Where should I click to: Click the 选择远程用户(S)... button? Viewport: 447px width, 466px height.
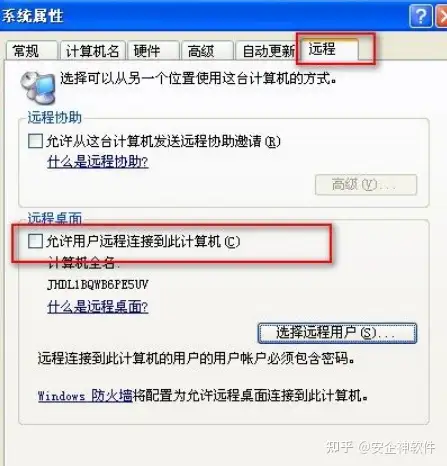pos(337,333)
